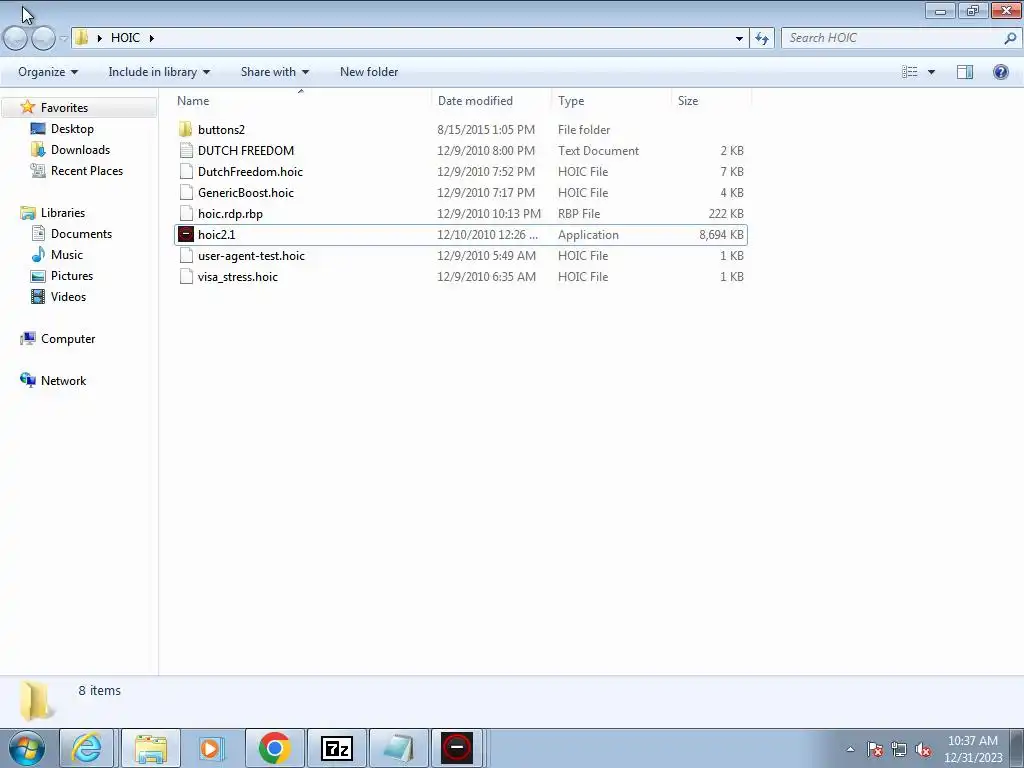Click the HOIC taskbar icon
This screenshot has width=1024, height=768.
(x=456, y=748)
